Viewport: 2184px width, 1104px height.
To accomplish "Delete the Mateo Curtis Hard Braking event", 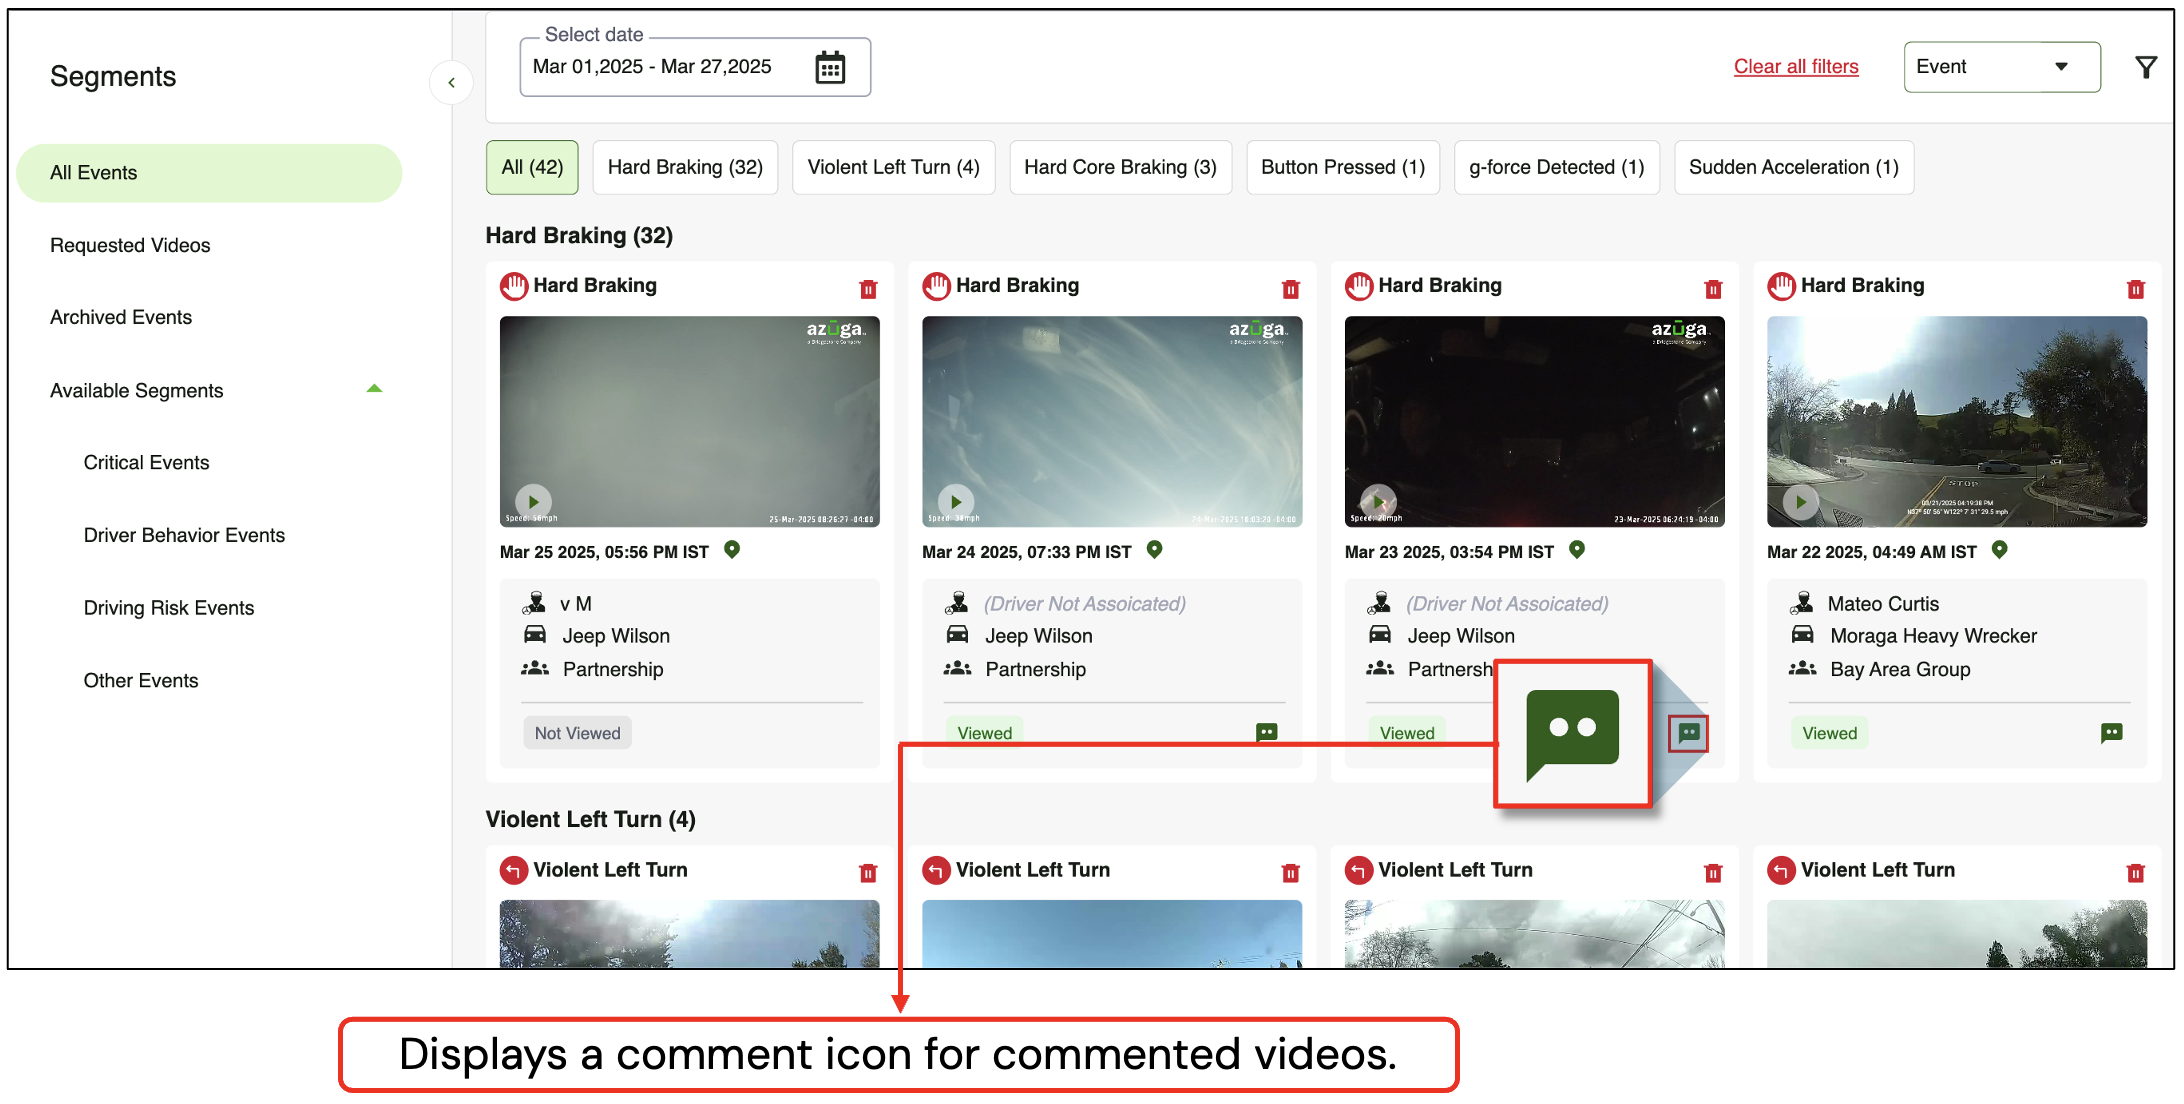I will click(x=2135, y=289).
